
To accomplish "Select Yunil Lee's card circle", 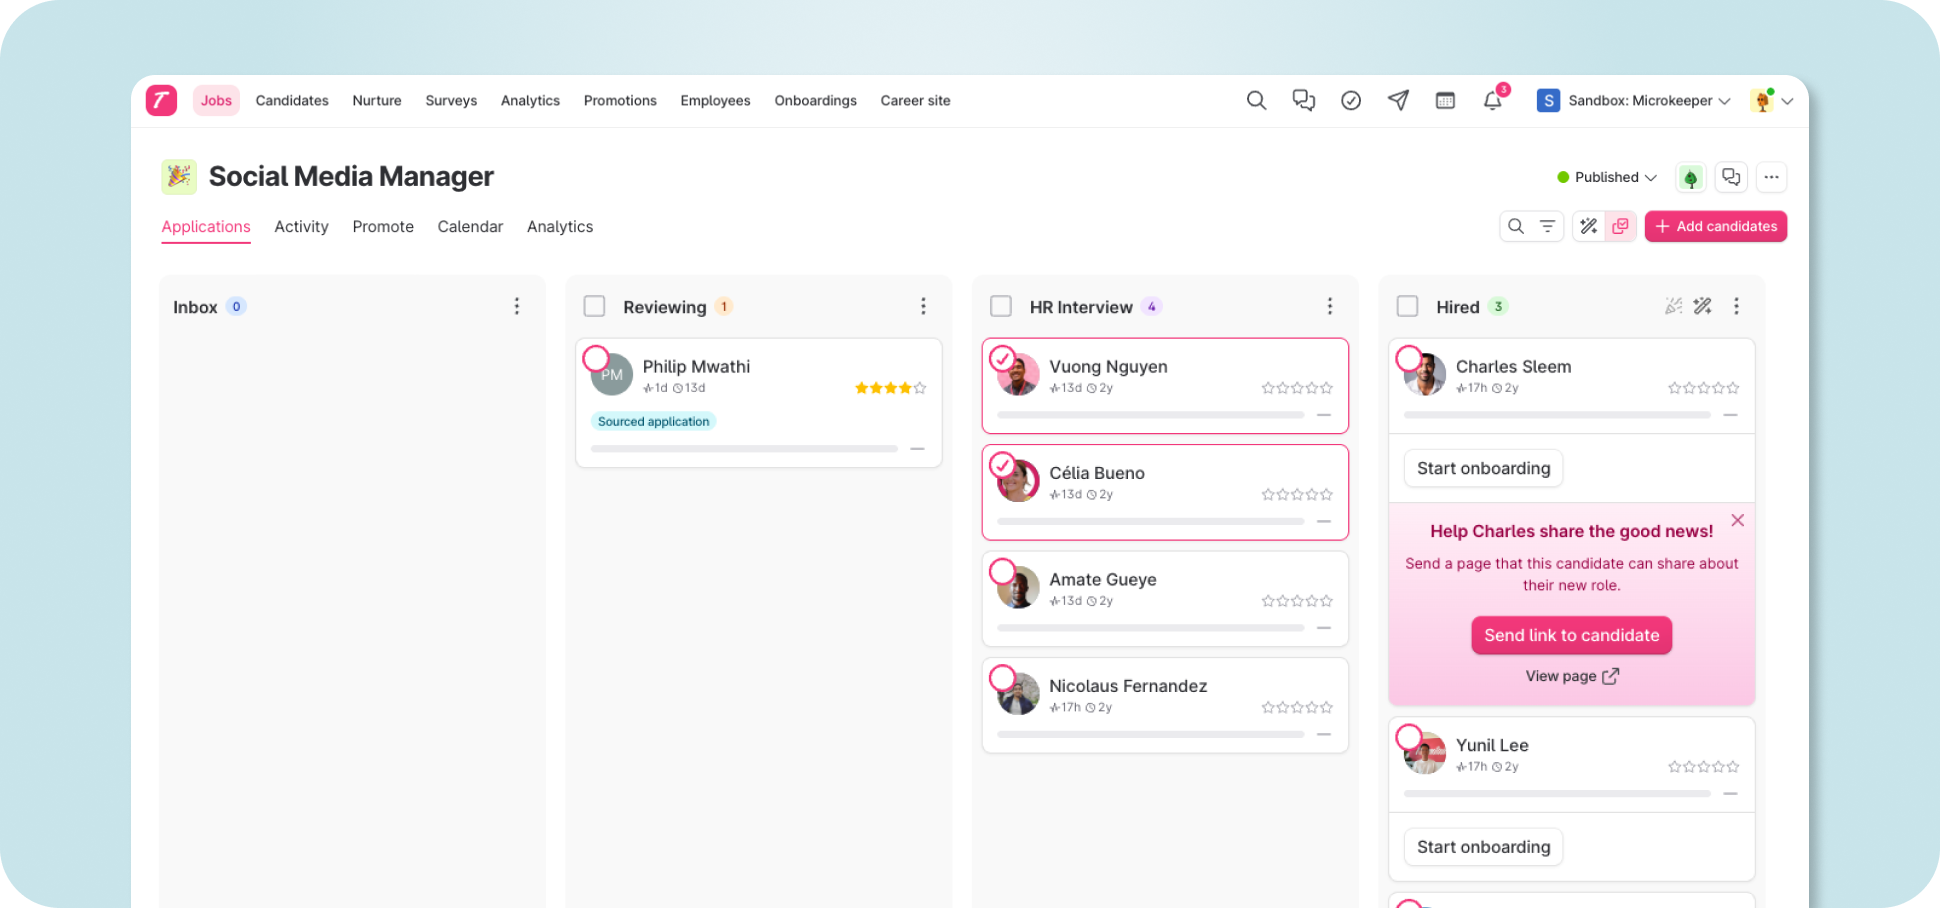I will [x=1409, y=737].
